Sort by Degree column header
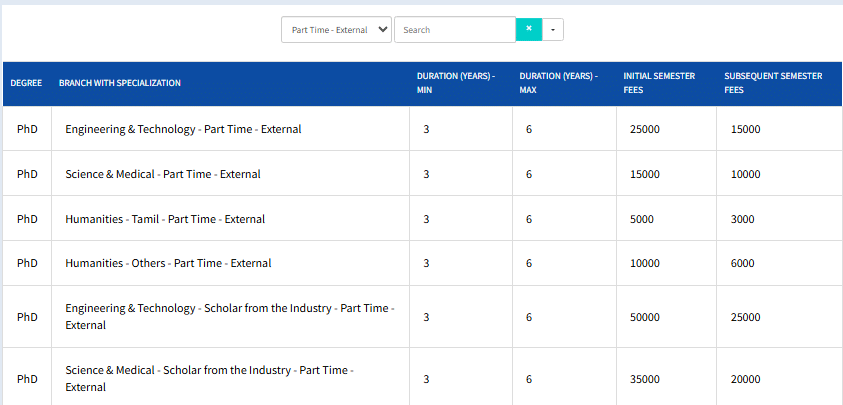The image size is (843, 405). [26, 83]
